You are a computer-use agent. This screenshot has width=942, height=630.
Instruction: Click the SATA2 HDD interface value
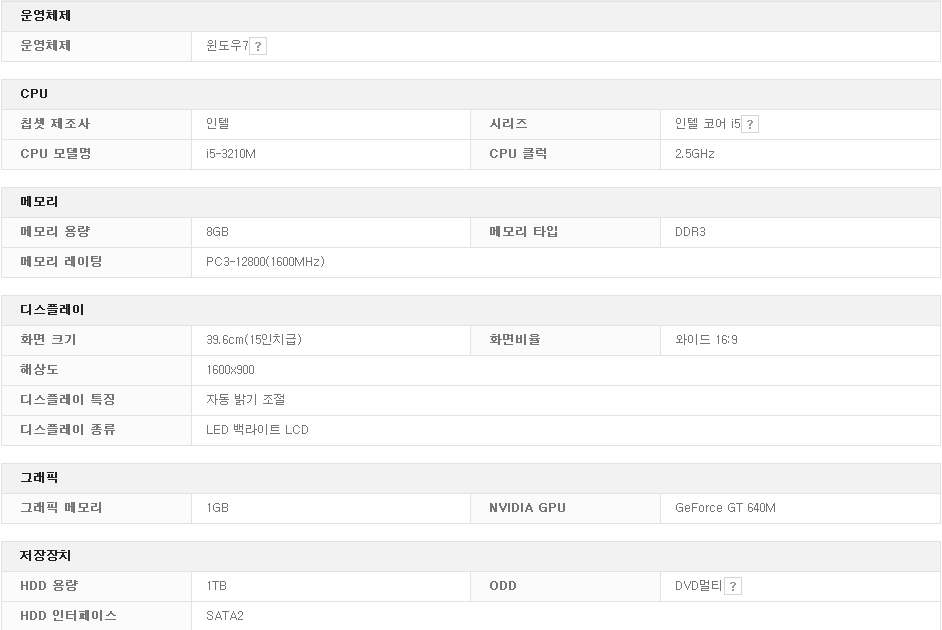[x=224, y=616]
